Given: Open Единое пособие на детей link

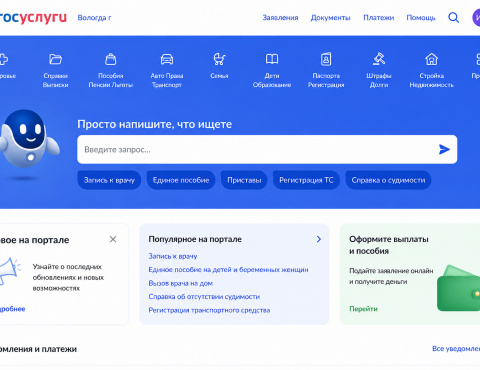Looking at the screenshot, I should pos(228,270).
